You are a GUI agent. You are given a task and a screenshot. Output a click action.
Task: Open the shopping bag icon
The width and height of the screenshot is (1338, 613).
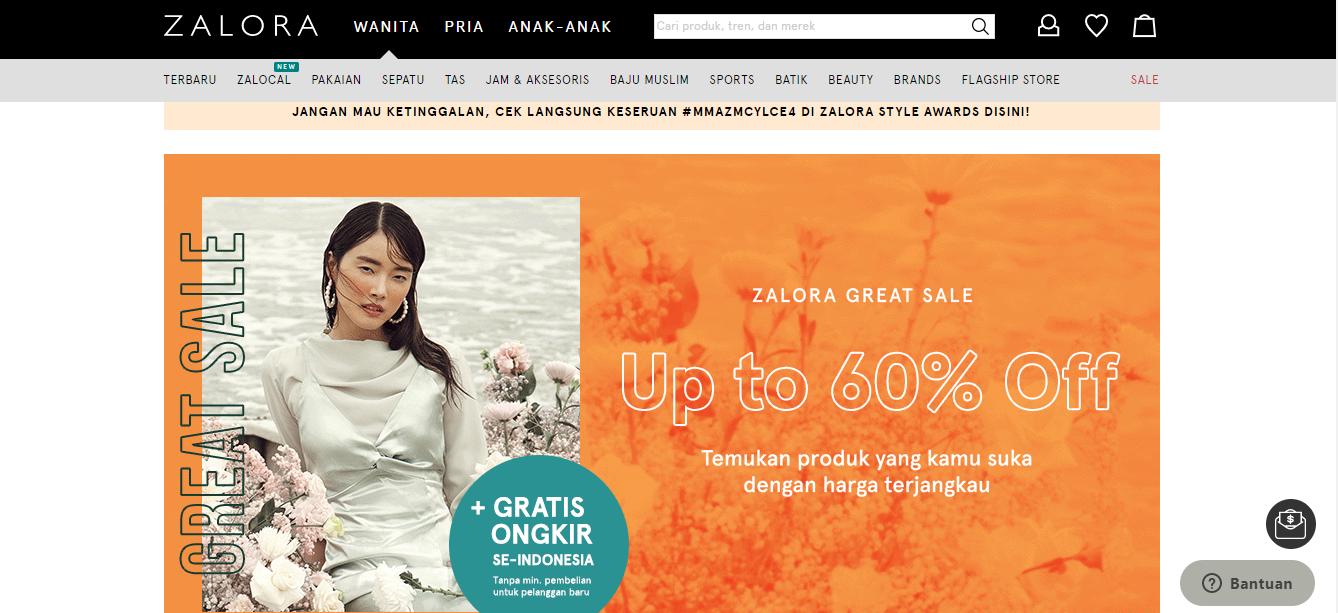(x=1144, y=26)
